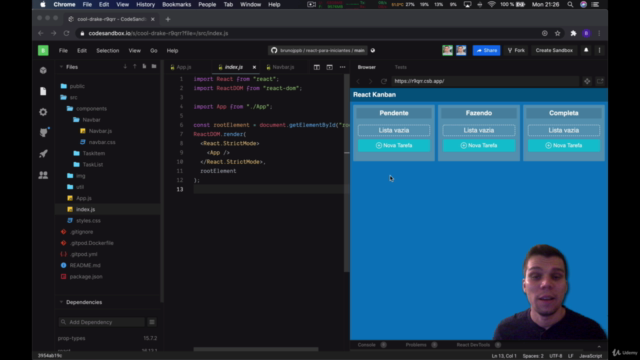Click the editor horizontal scrollbar

[x=256, y=349]
